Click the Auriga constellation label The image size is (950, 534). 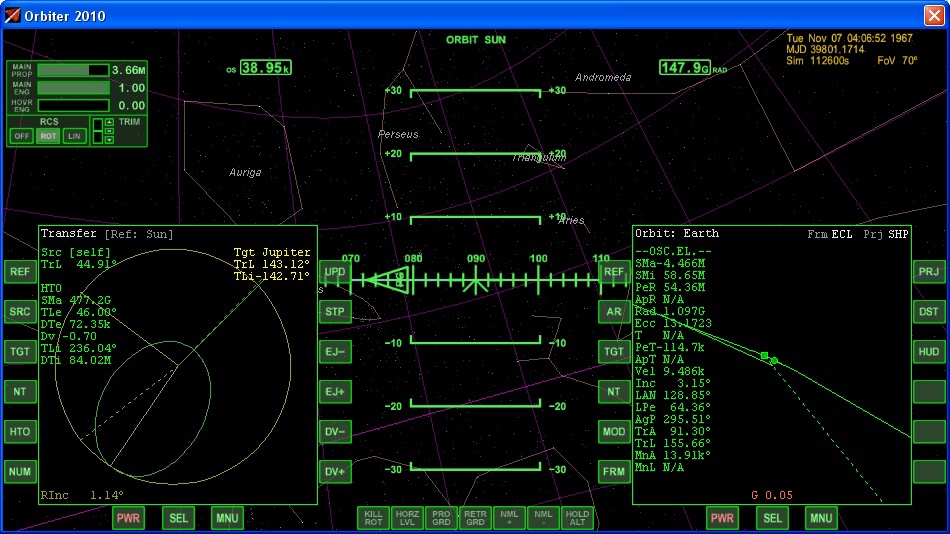pyautogui.click(x=245, y=172)
